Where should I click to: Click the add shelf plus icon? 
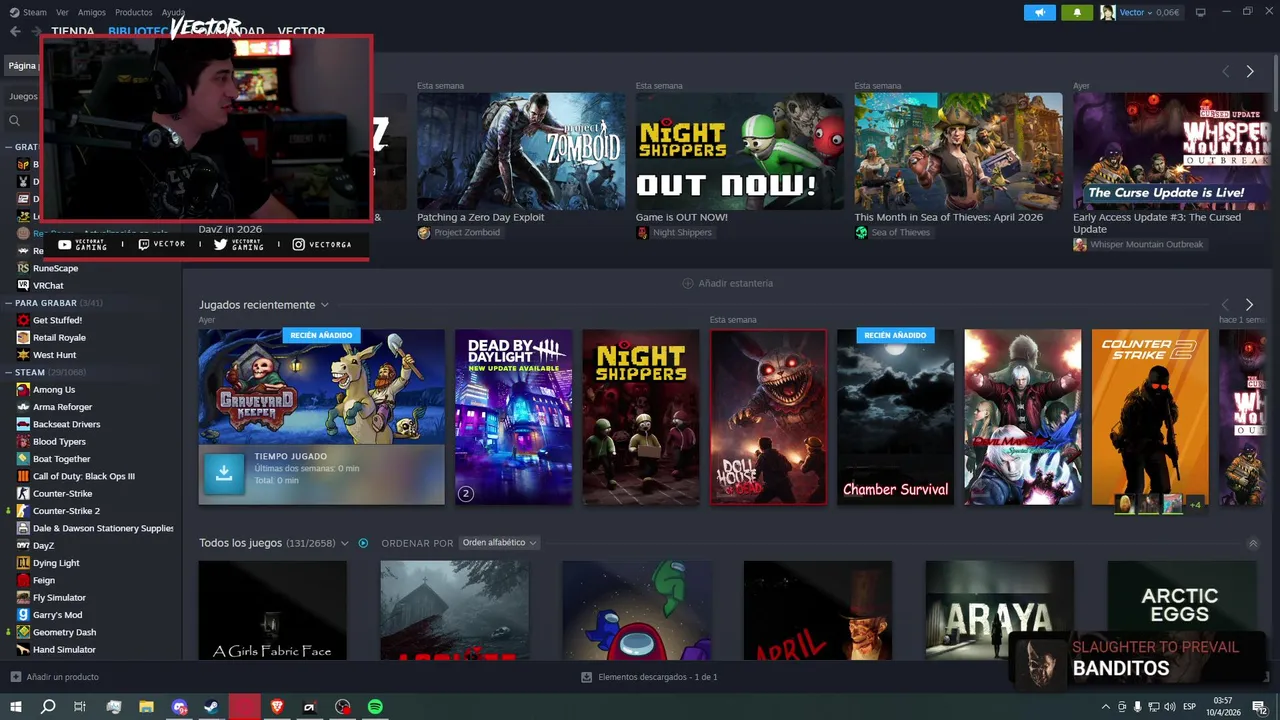point(687,283)
